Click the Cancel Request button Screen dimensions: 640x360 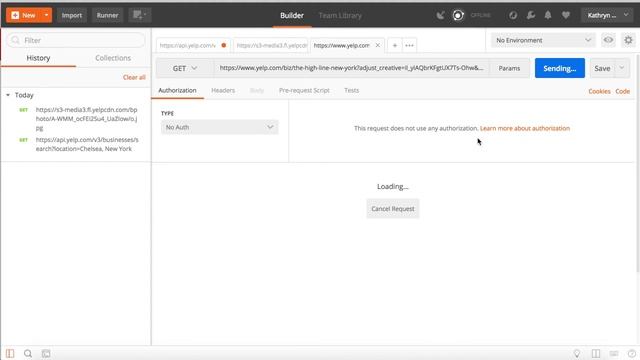(x=393, y=209)
